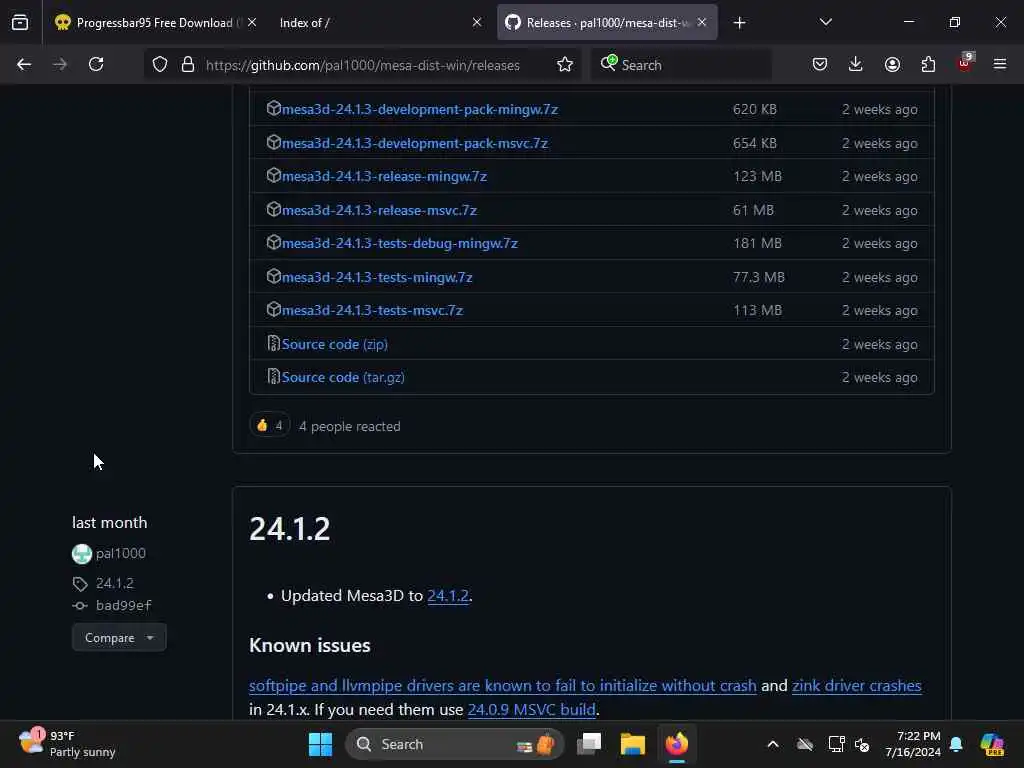1024x768 pixels.
Task: Open the Extensions puzzle icon
Action: pyautogui.click(x=928, y=65)
